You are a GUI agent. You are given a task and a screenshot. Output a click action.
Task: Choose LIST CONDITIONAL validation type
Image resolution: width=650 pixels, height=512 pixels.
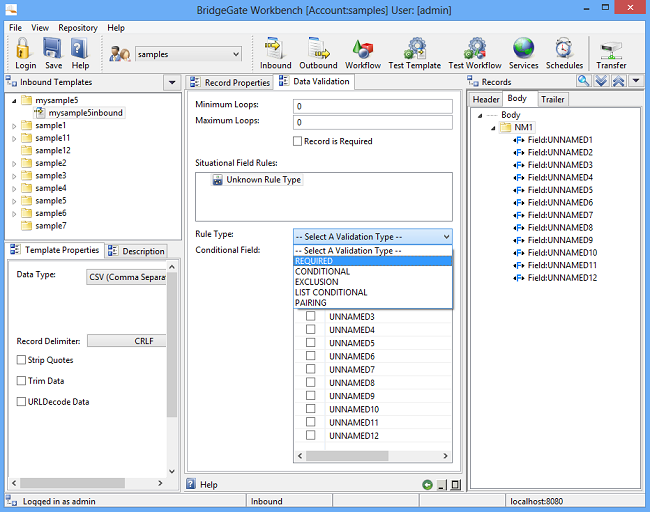click(373, 292)
